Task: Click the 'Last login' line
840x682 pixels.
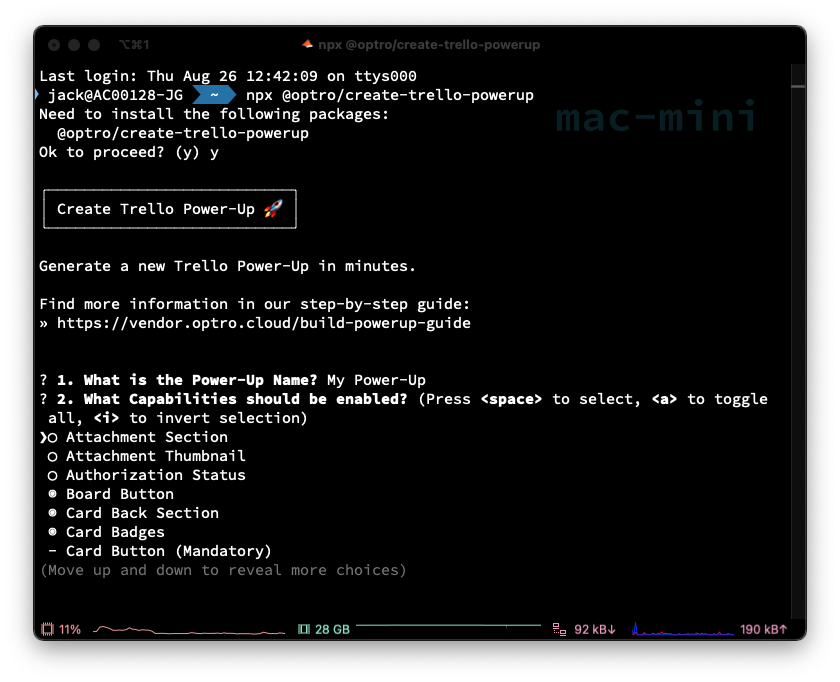Action: (x=228, y=76)
